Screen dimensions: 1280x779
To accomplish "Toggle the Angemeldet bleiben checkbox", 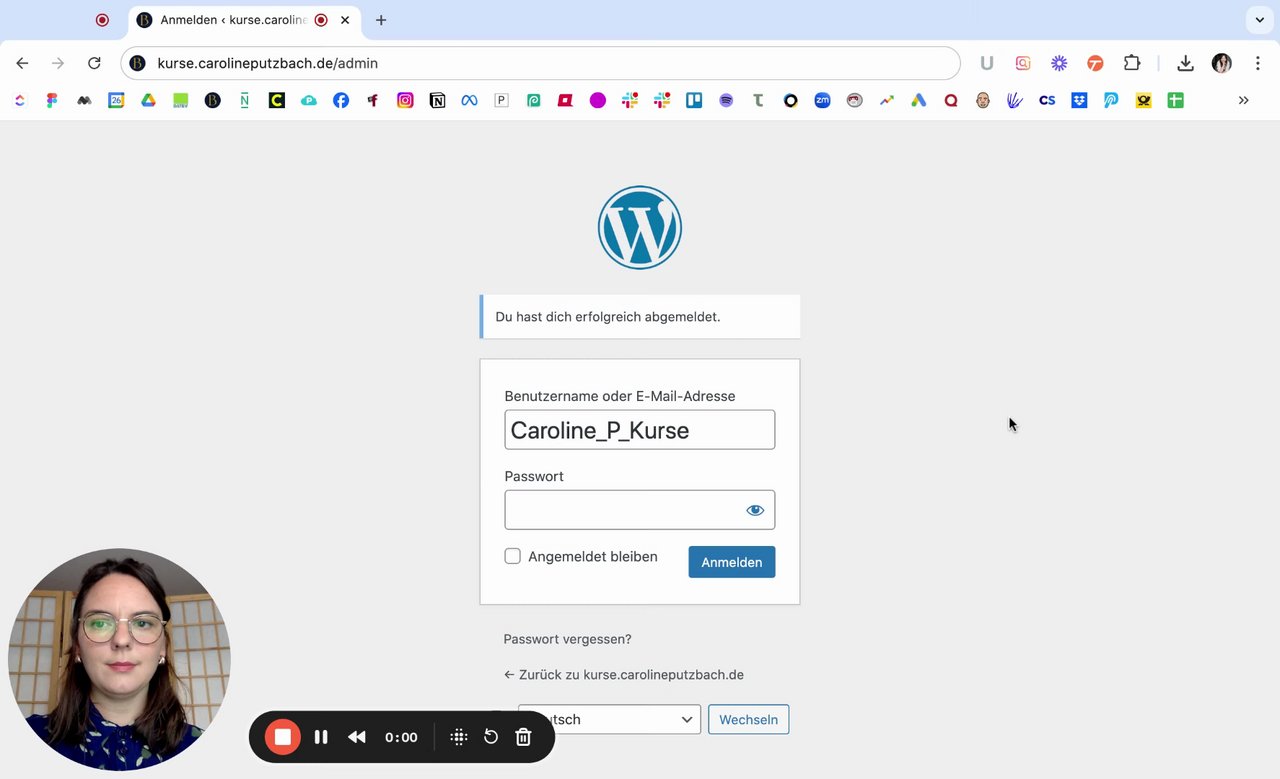I will click(x=513, y=556).
